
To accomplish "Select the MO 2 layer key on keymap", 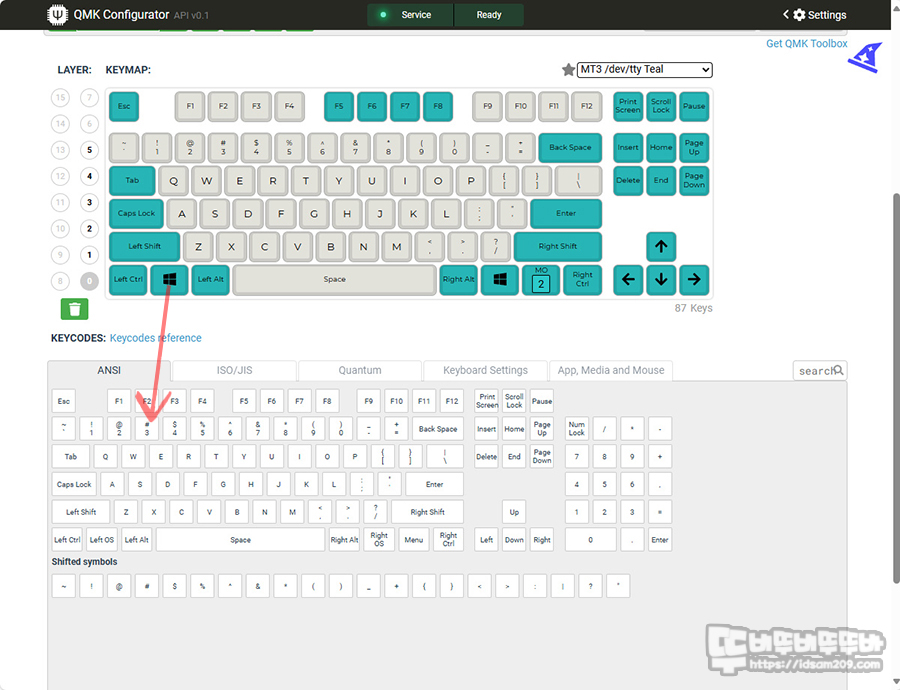I will point(541,280).
